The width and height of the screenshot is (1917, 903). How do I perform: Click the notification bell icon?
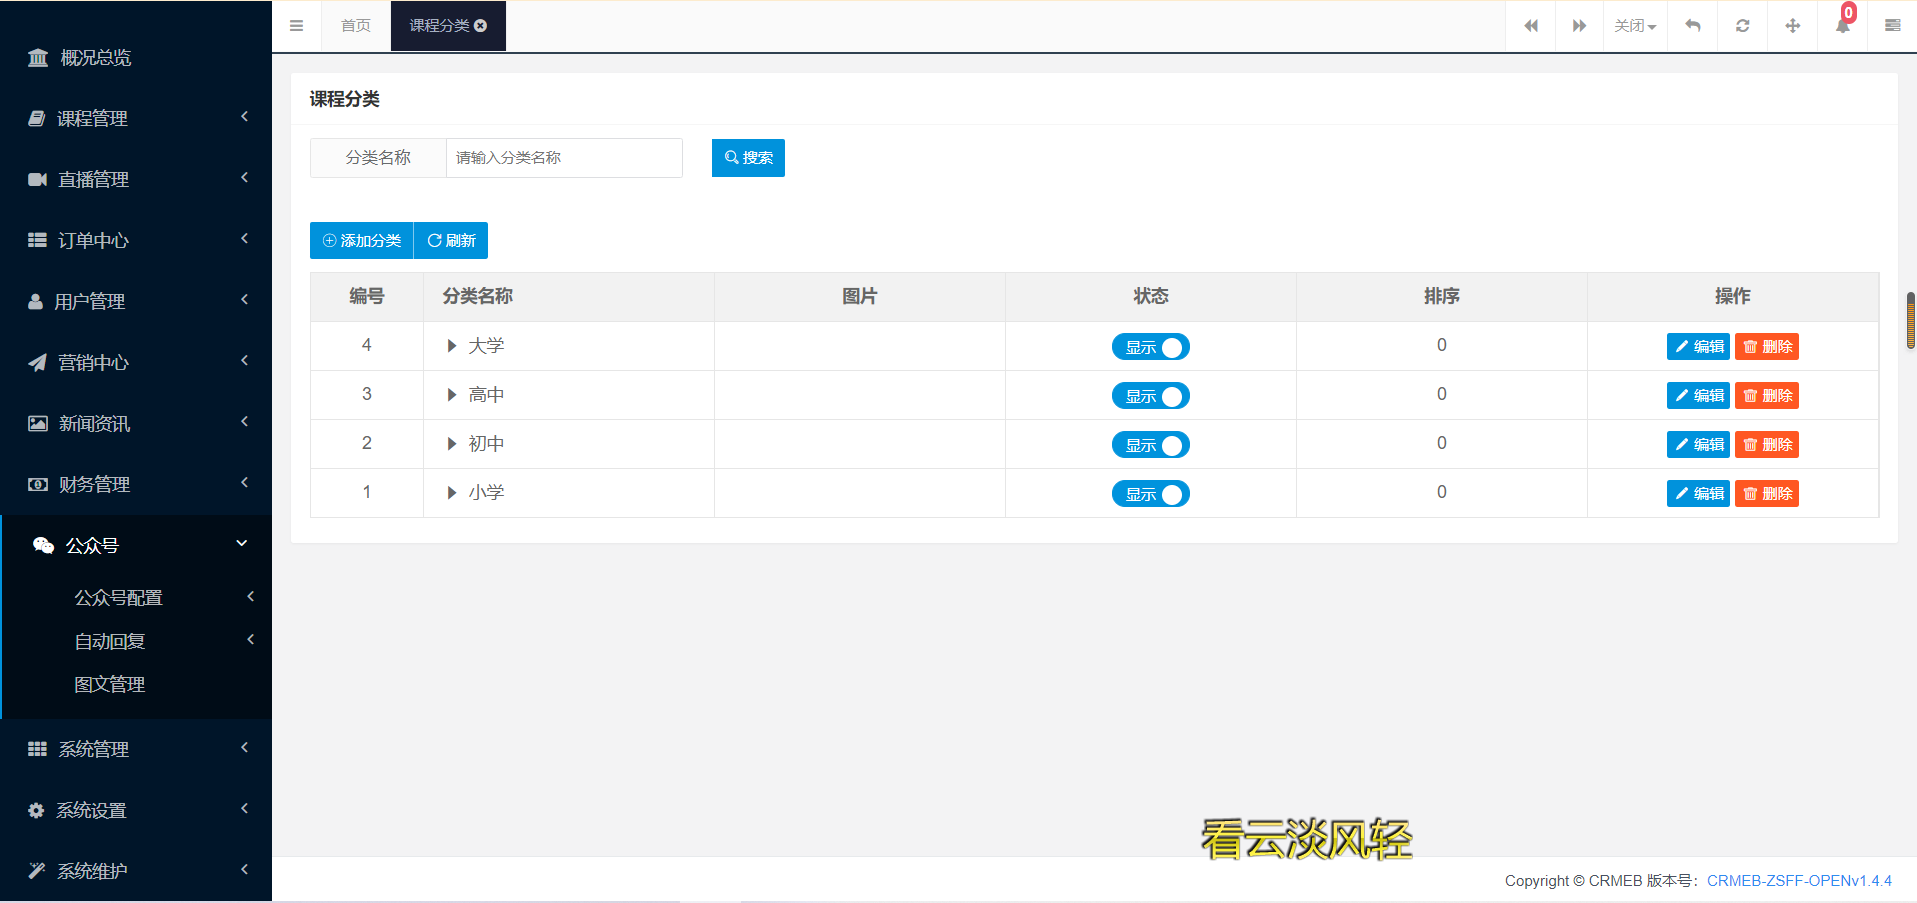pyautogui.click(x=1842, y=26)
